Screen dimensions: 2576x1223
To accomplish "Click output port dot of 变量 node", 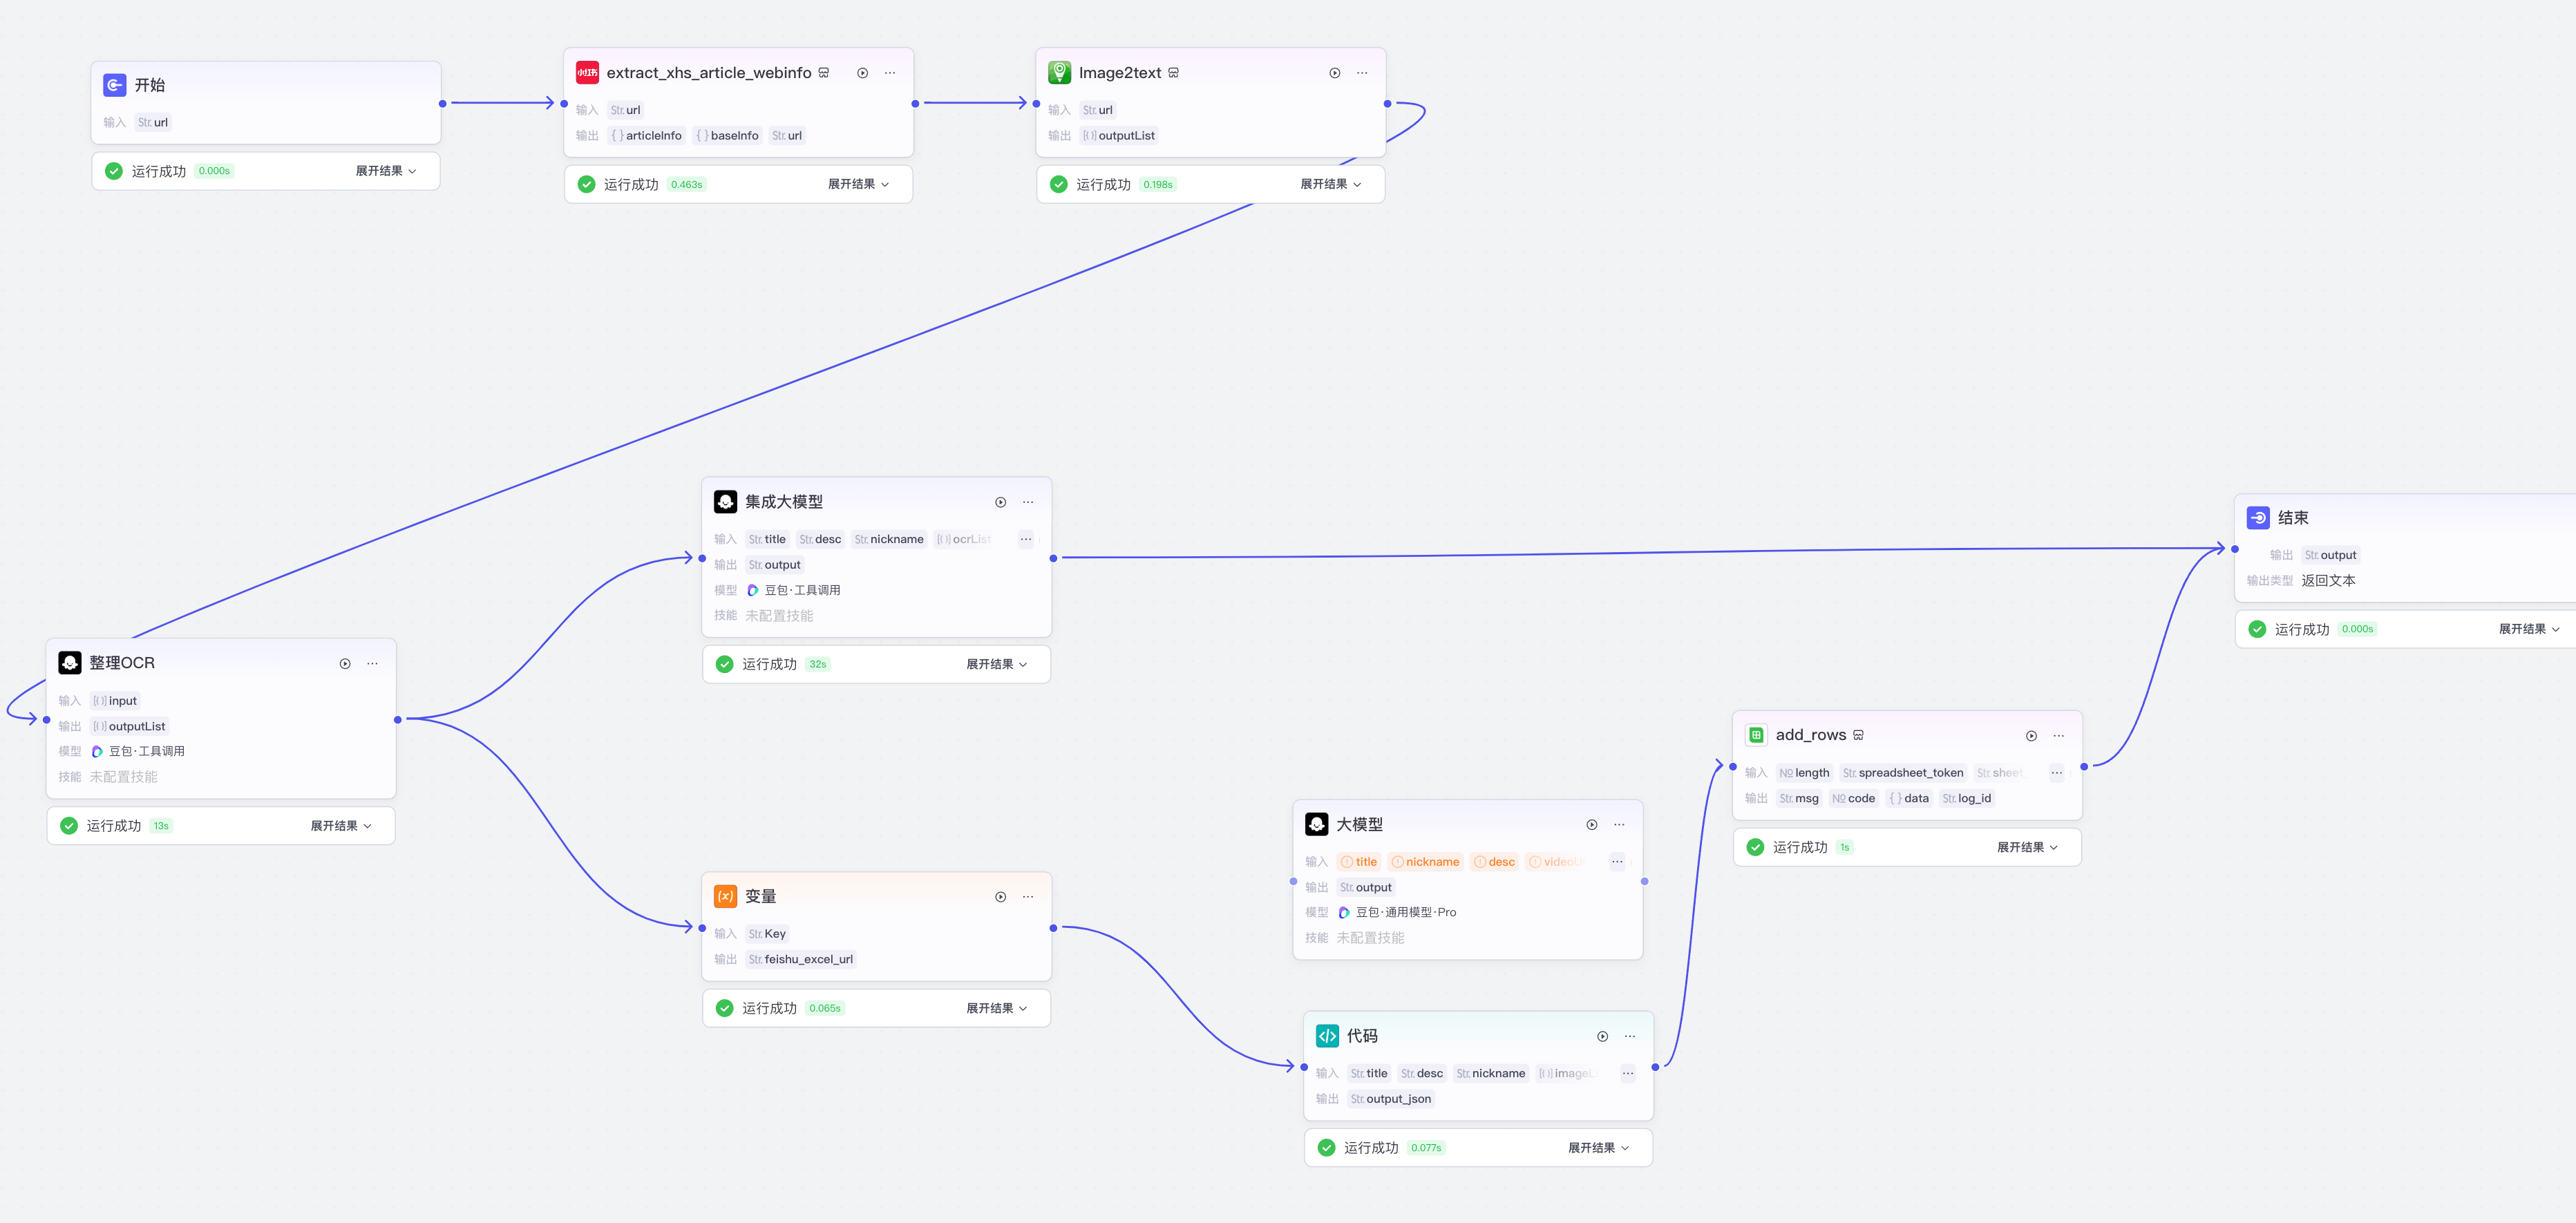I will click(x=1053, y=928).
